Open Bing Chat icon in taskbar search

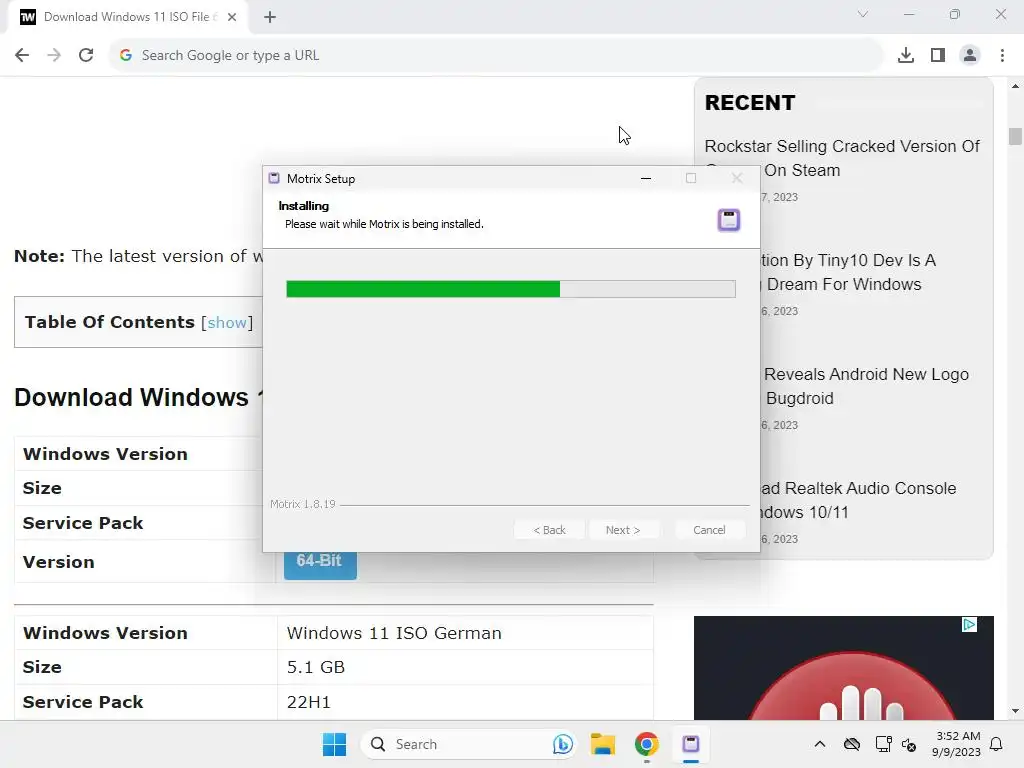click(562, 744)
